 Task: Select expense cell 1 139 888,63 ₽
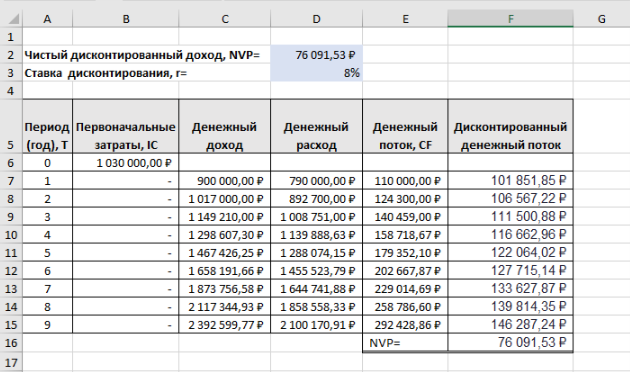click(317, 235)
